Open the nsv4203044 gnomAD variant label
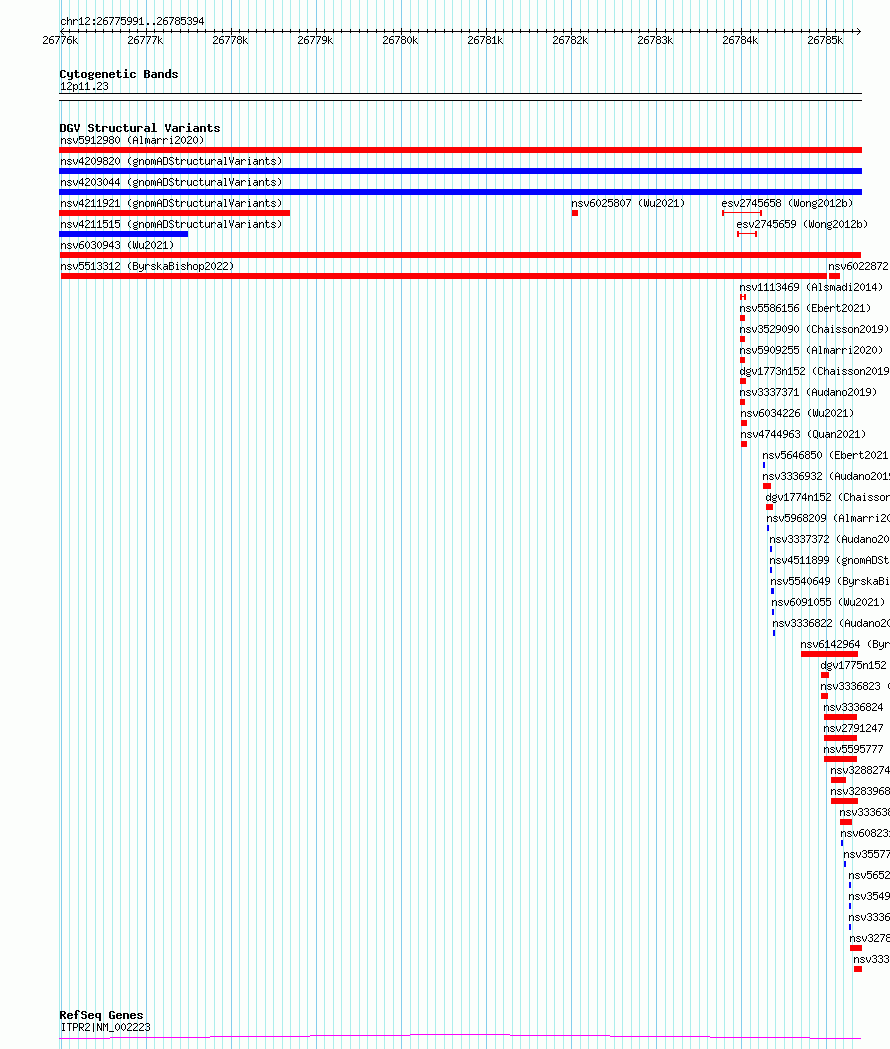Image resolution: width=890 pixels, height=1049 pixels. point(171,182)
